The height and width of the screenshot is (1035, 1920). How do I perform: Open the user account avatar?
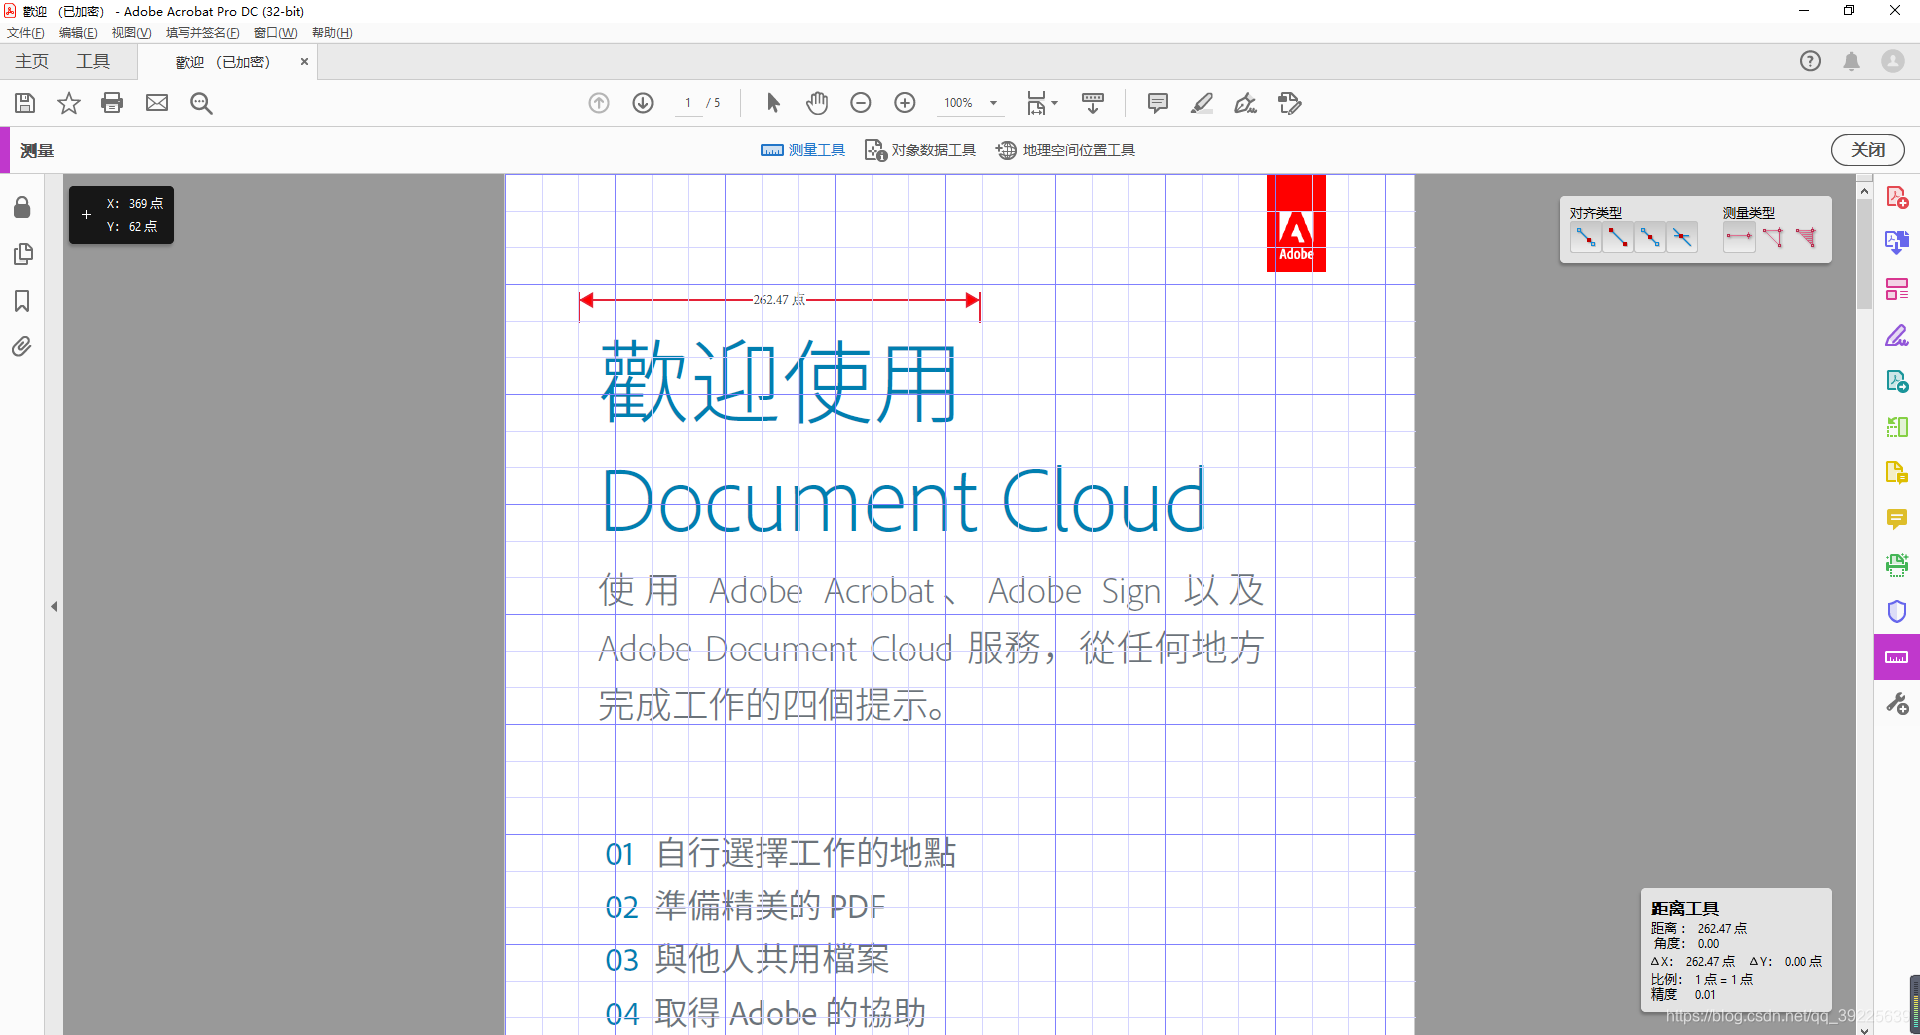[1893, 61]
